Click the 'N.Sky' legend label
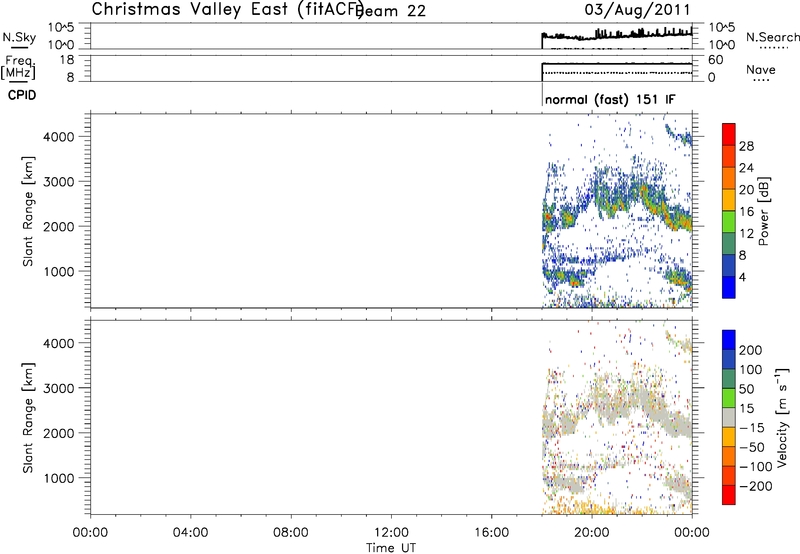The width and height of the screenshot is (800, 554). point(19,37)
